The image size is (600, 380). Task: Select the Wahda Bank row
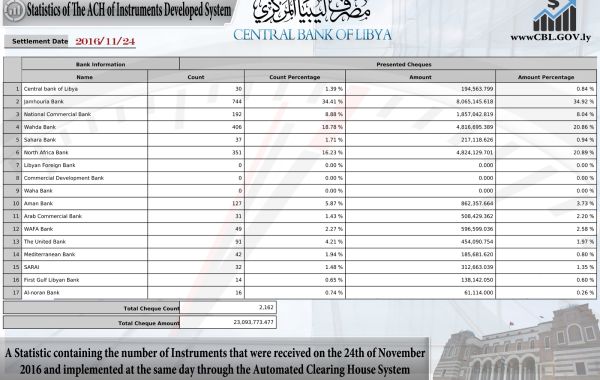click(x=300, y=127)
